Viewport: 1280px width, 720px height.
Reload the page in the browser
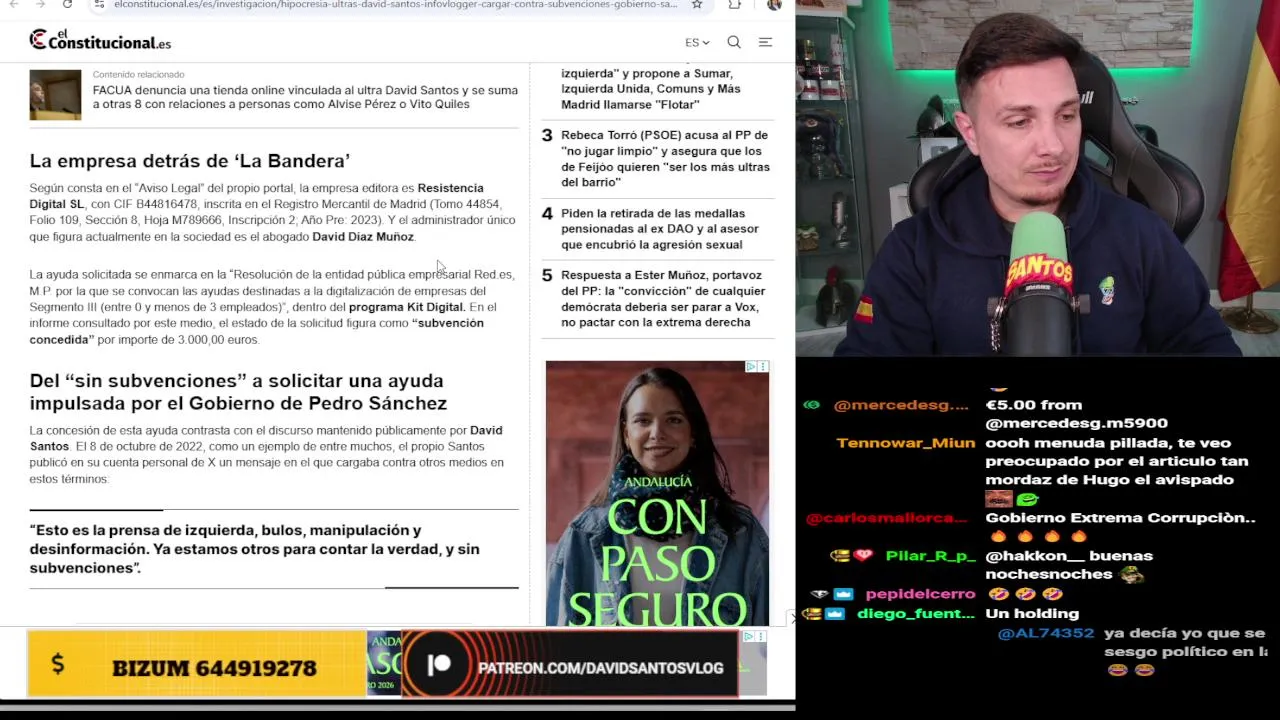click(x=65, y=5)
